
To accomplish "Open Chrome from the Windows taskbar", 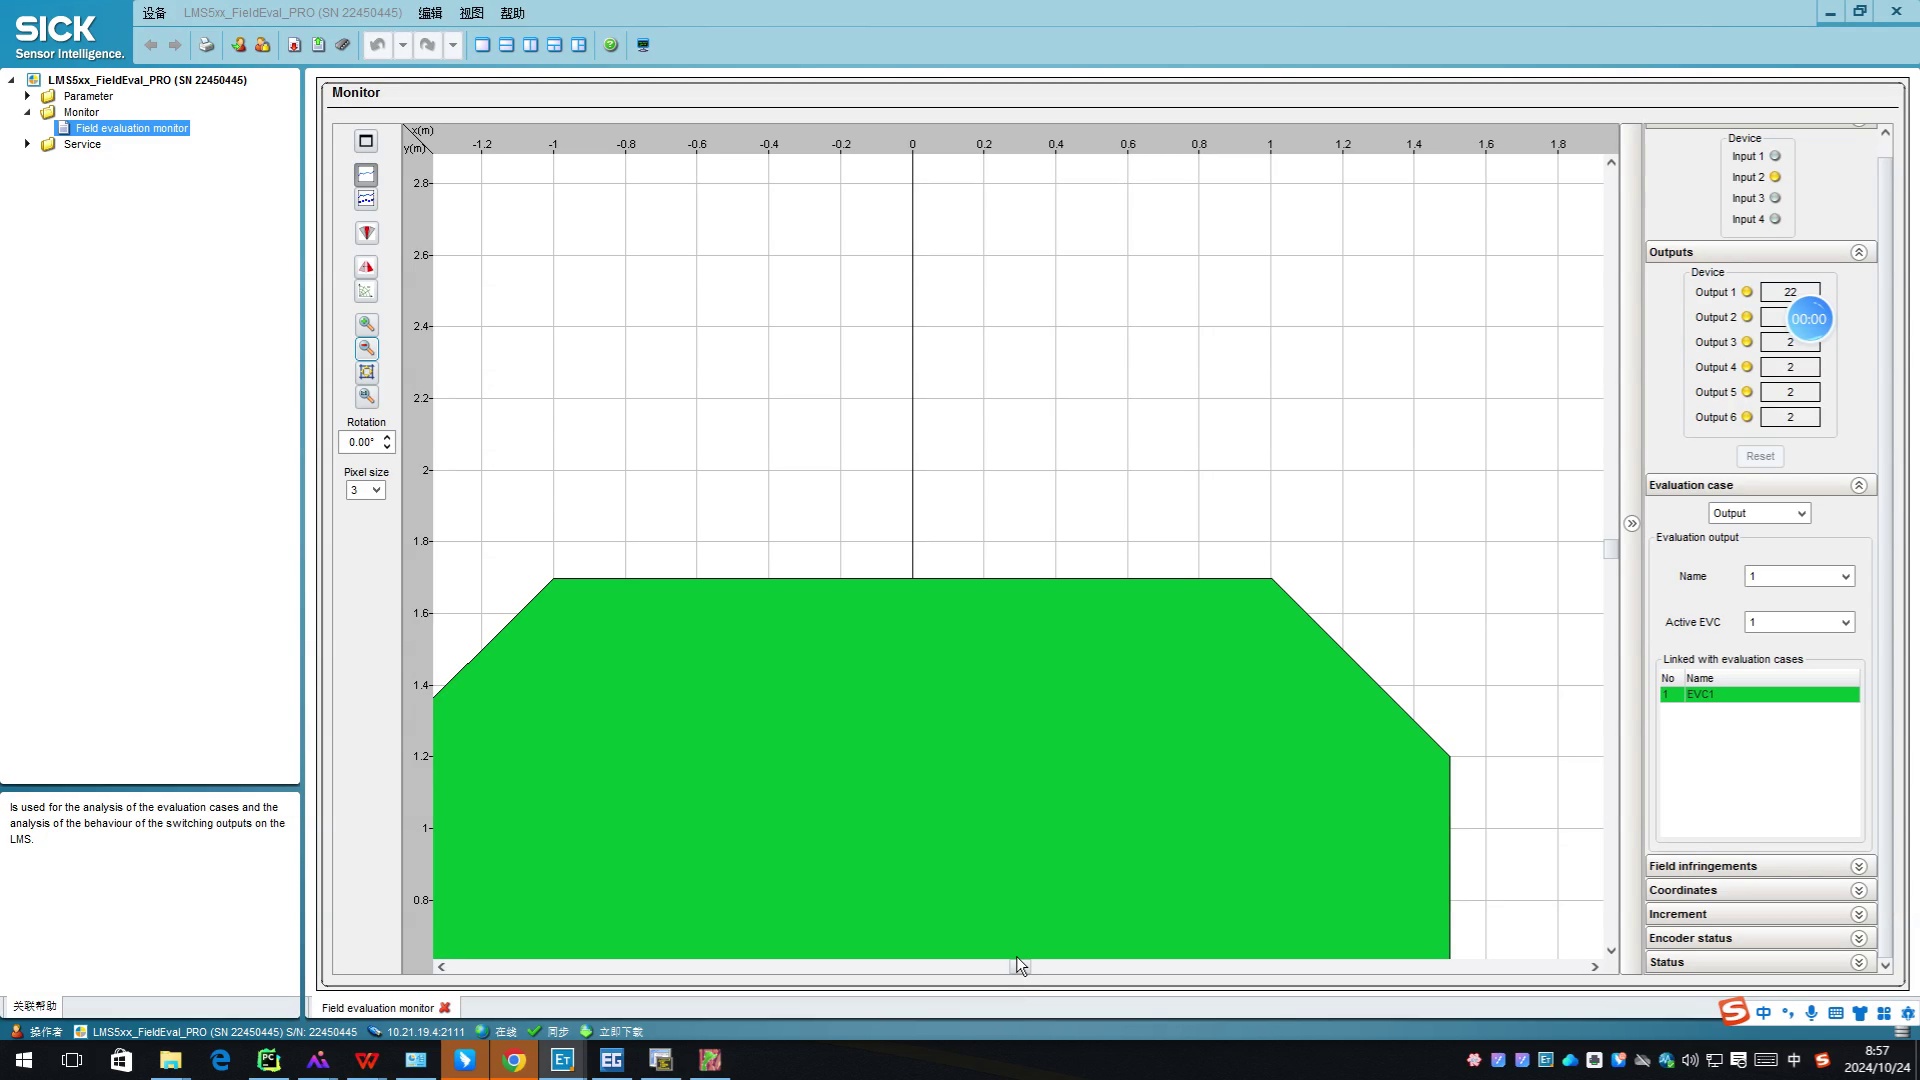I will click(514, 1060).
